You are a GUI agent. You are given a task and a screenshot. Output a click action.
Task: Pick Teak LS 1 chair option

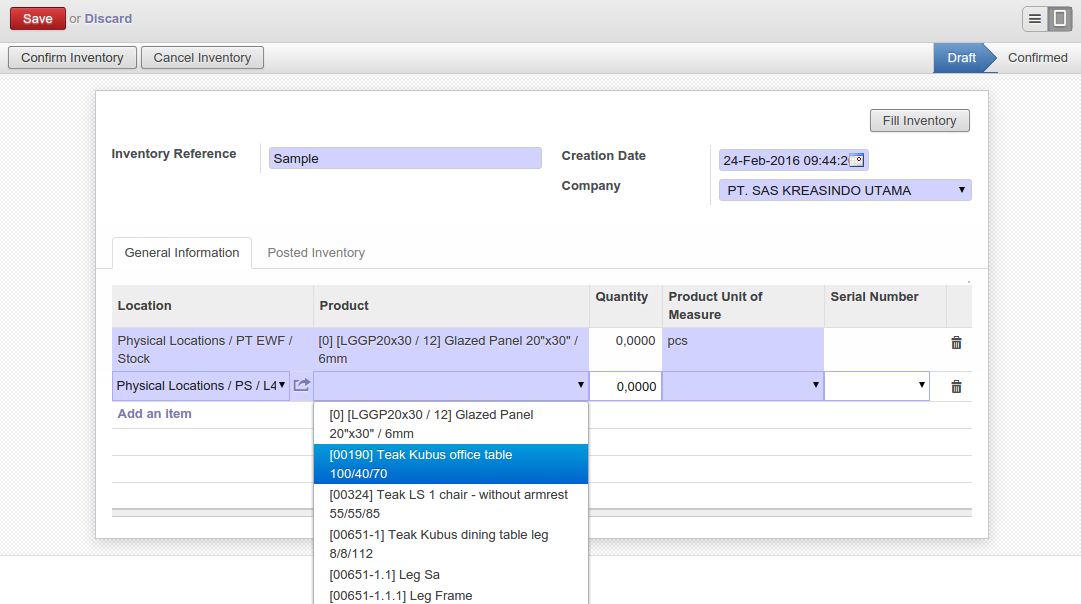(451, 504)
